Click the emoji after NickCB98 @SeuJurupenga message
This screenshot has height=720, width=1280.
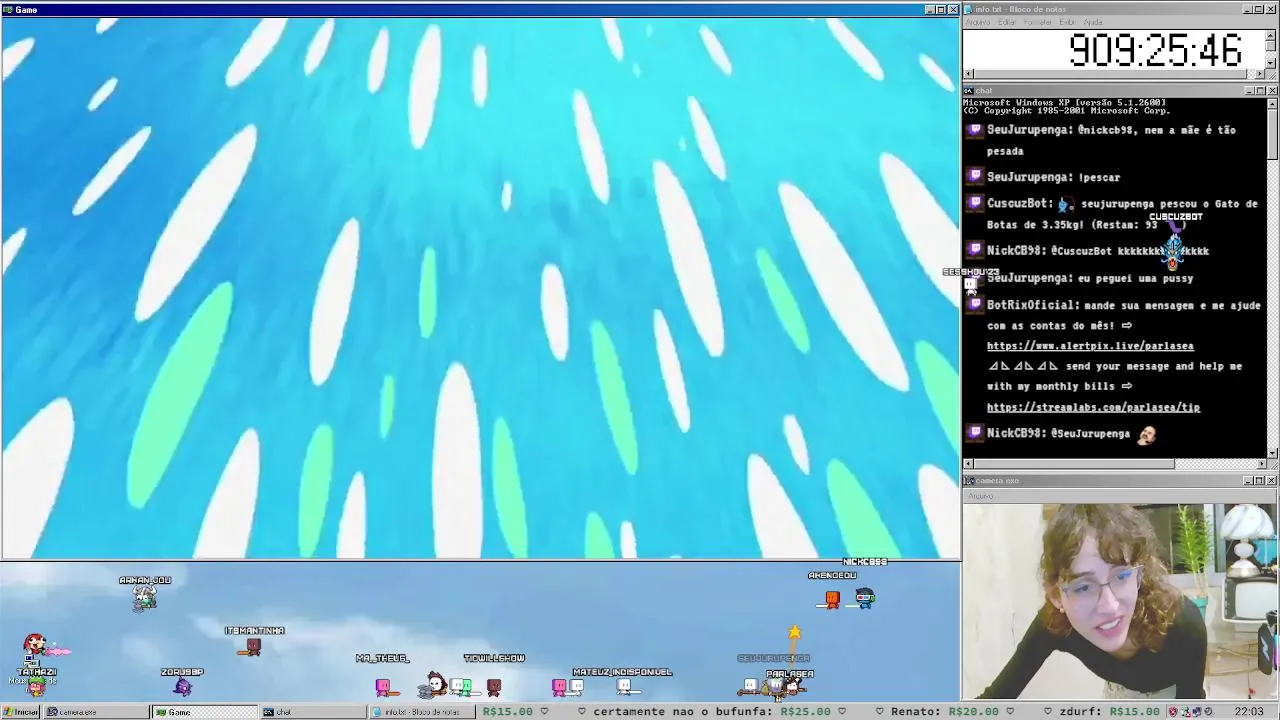click(x=1147, y=433)
